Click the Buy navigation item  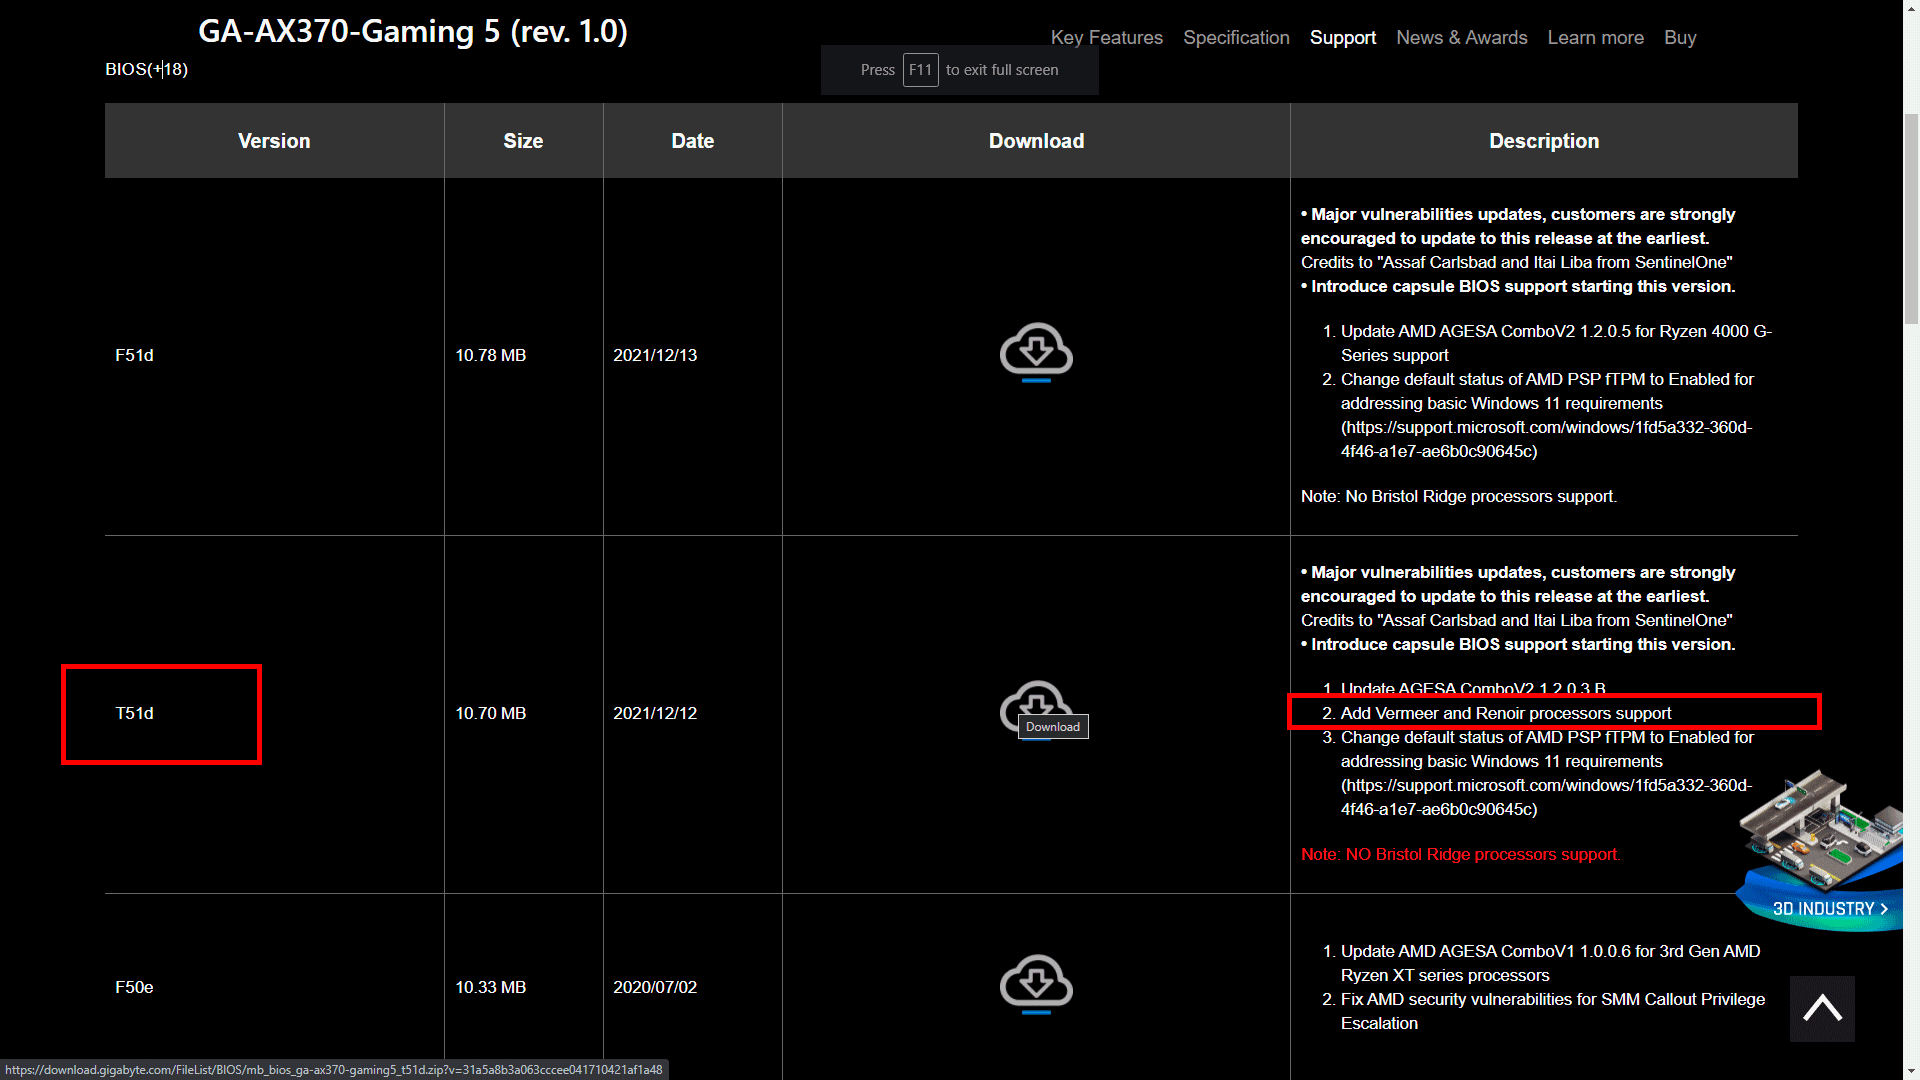pyautogui.click(x=1679, y=38)
